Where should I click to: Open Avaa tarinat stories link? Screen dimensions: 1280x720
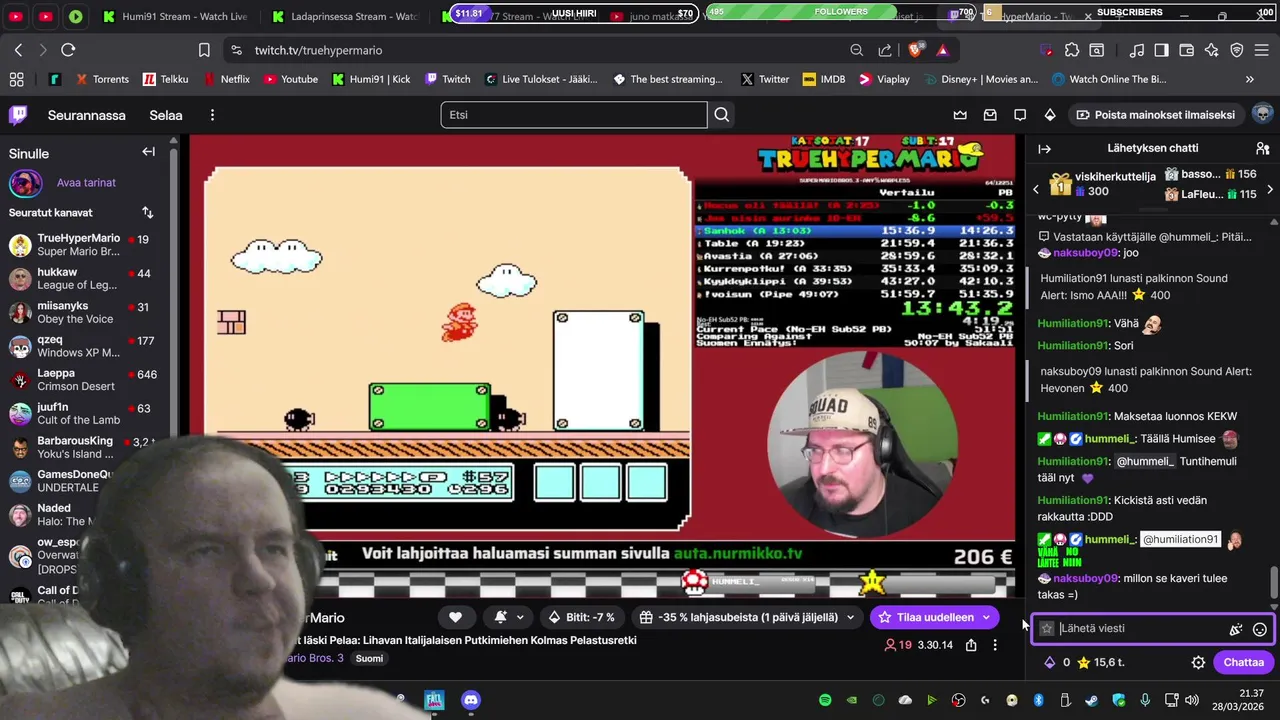point(86,183)
